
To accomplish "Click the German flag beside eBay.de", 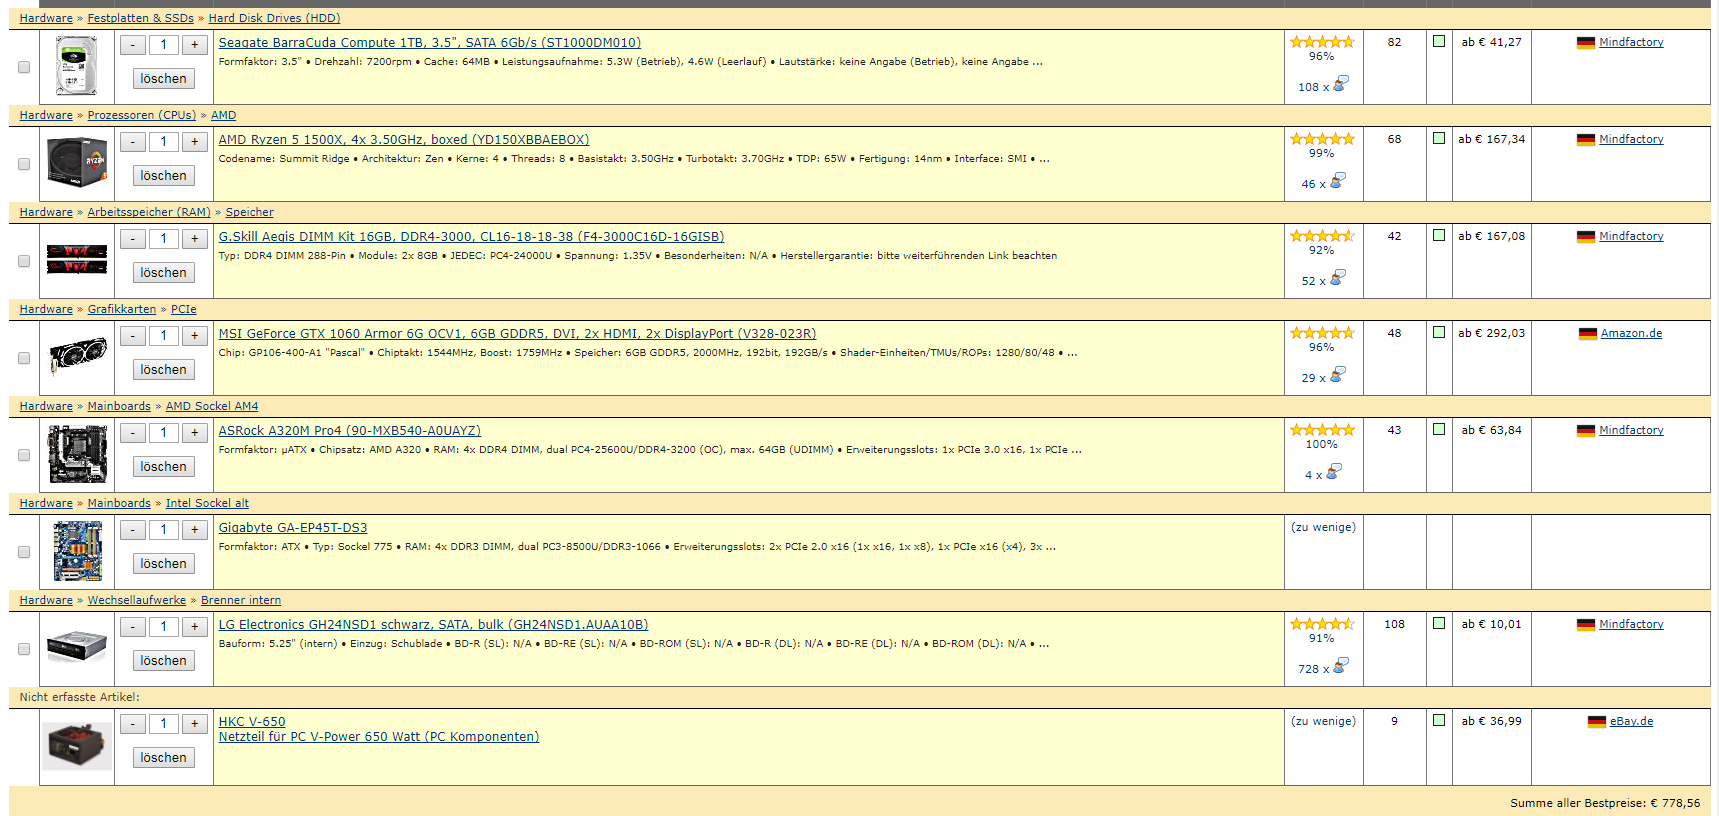I will click(1597, 722).
